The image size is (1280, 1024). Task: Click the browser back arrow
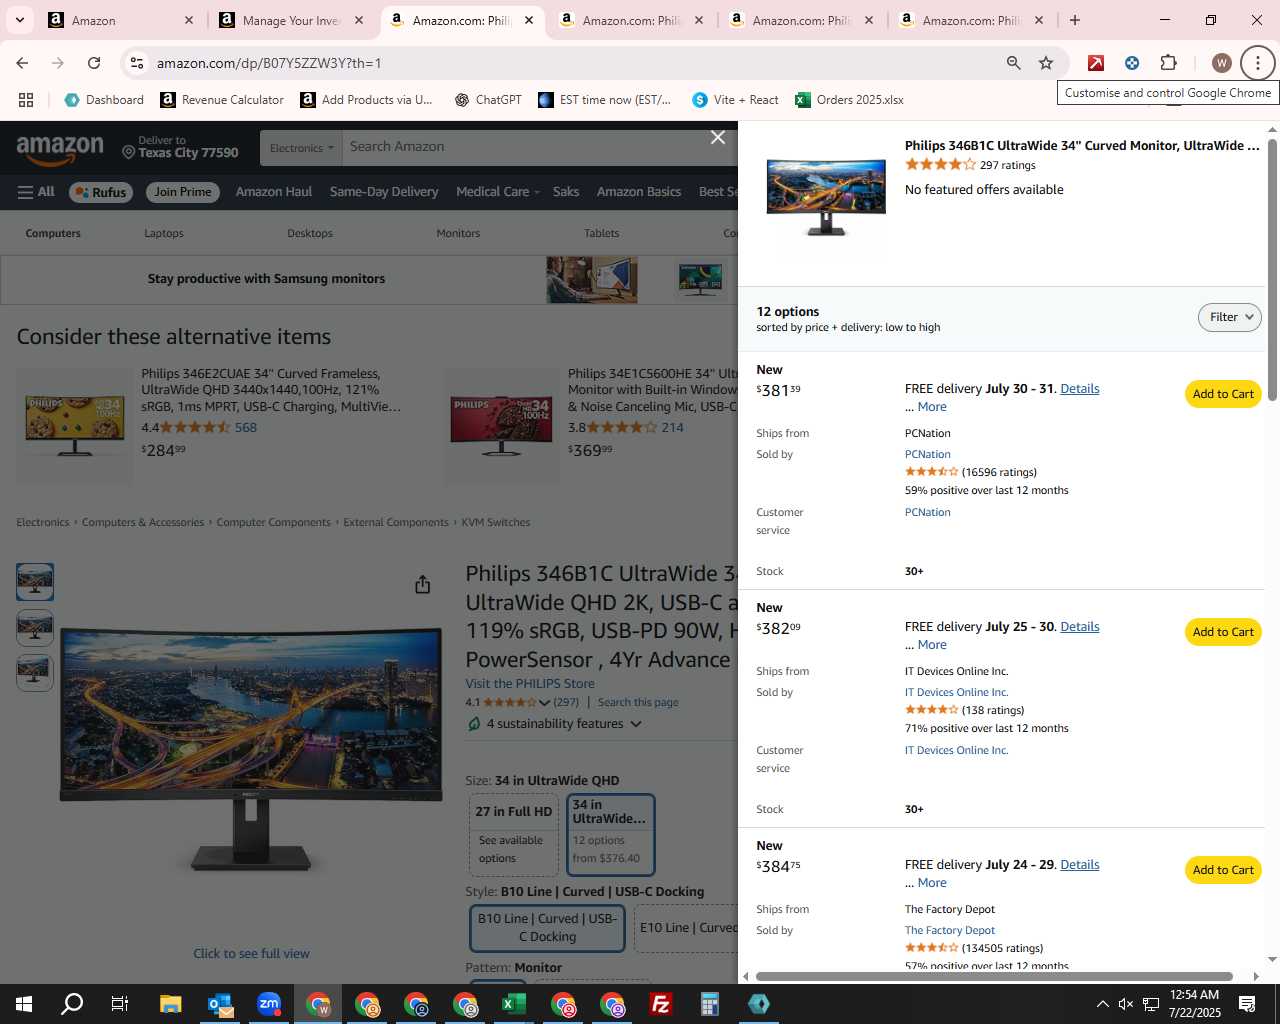point(22,63)
